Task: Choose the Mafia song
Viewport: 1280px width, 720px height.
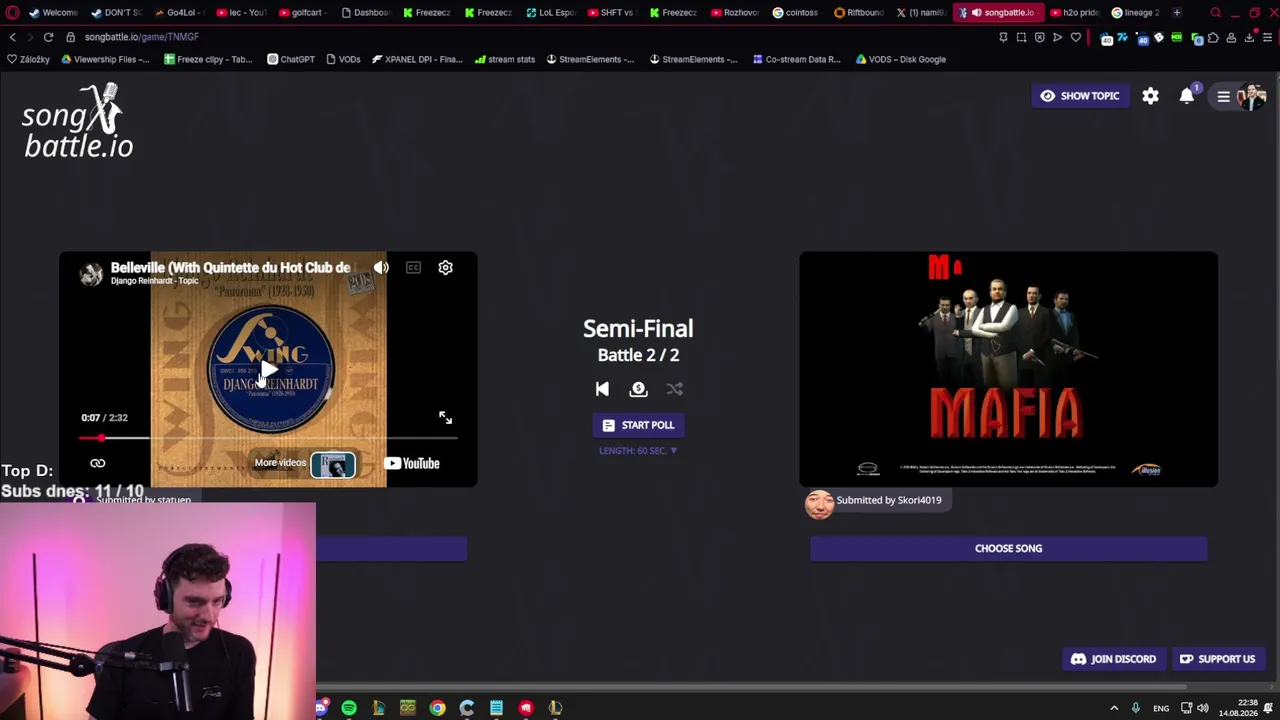Action: point(1008,548)
